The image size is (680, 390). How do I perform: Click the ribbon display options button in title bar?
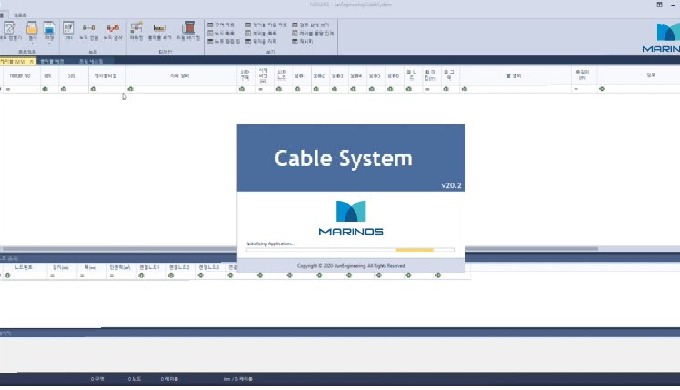coord(659,4)
